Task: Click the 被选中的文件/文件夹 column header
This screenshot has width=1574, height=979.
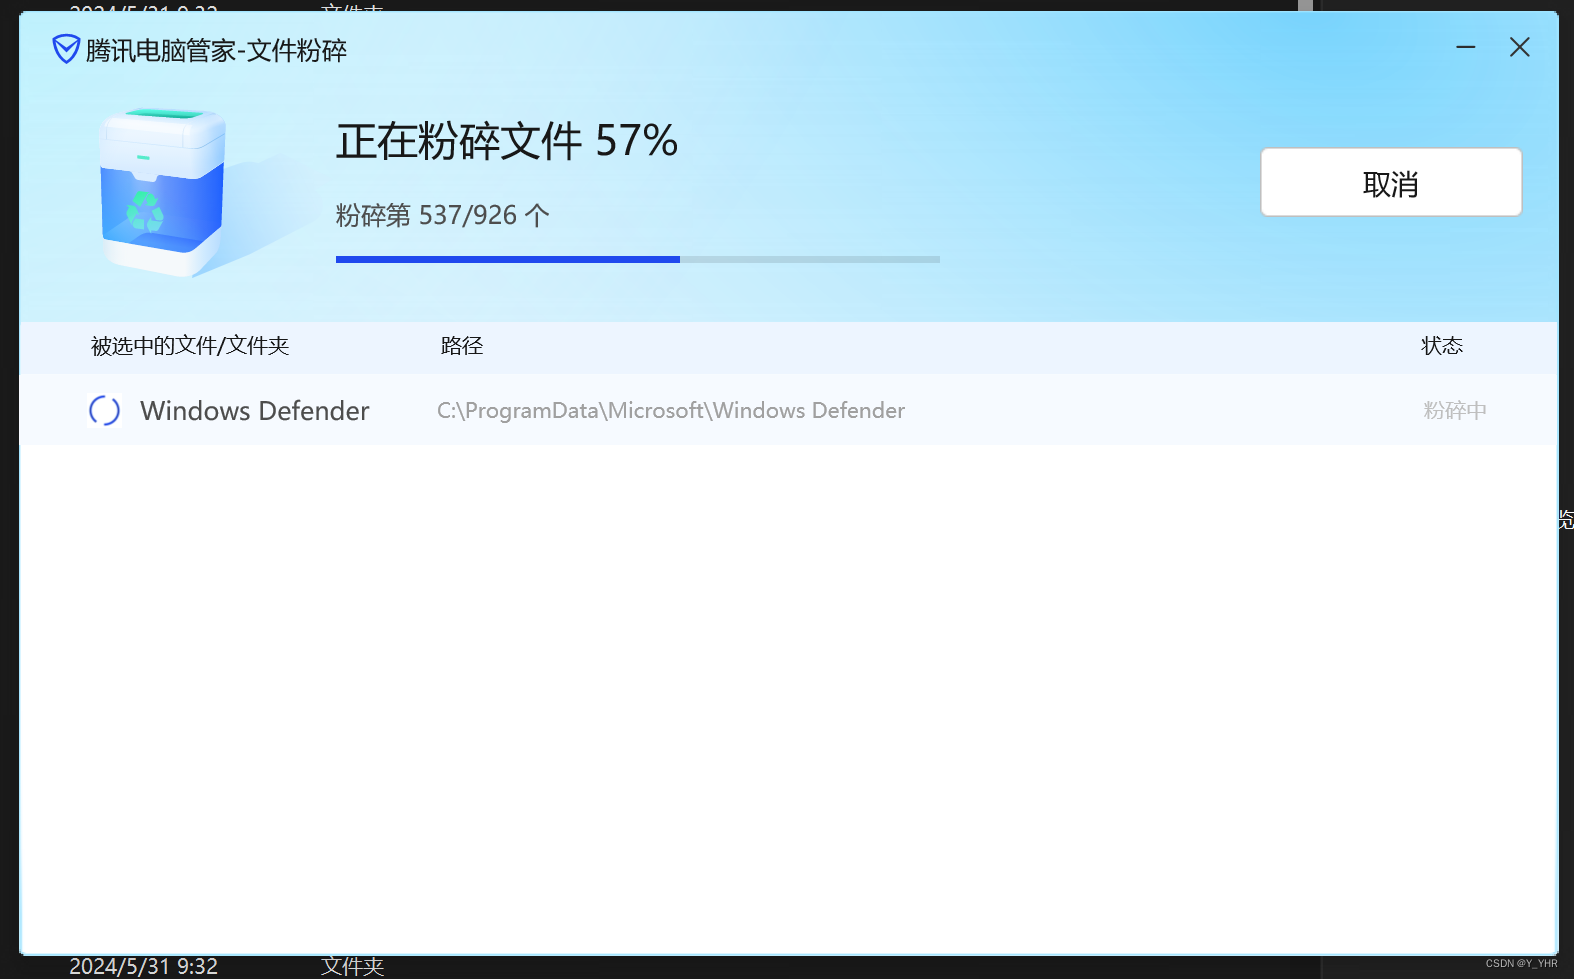Action: point(190,346)
